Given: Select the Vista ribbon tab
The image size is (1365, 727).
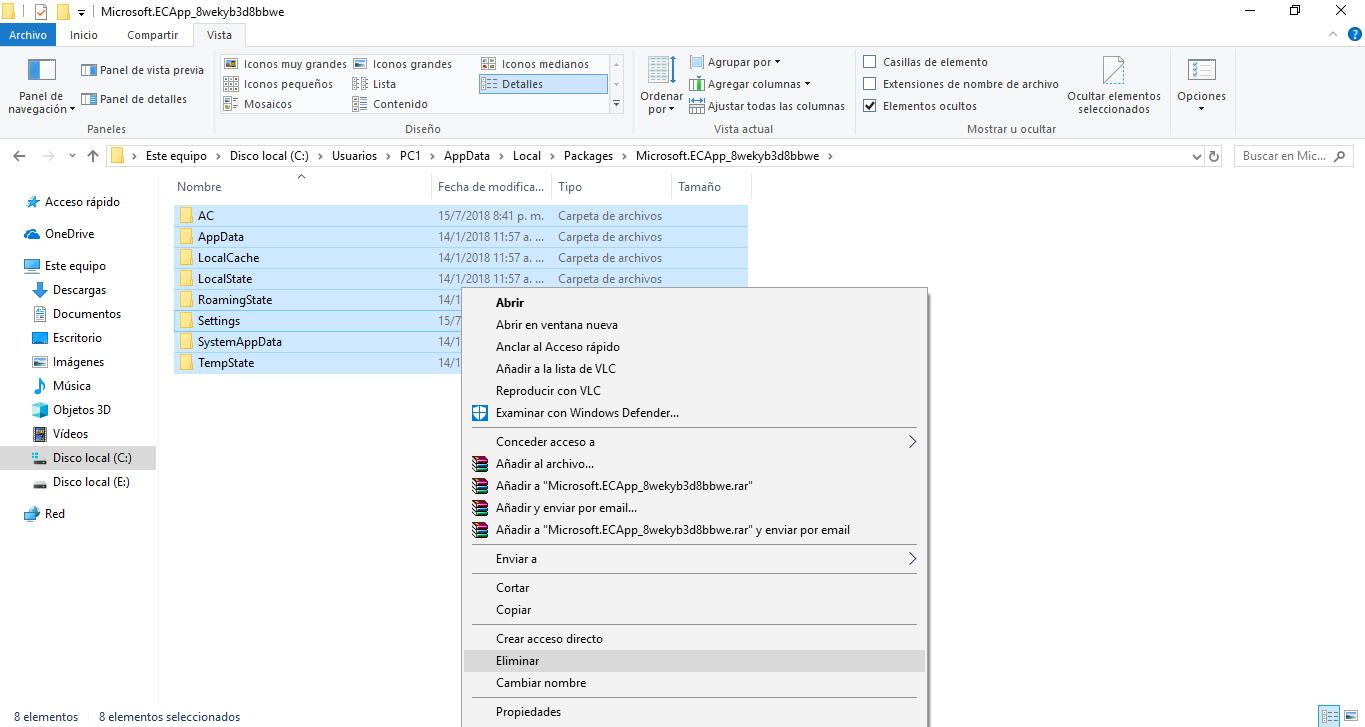Looking at the screenshot, I should click(219, 35).
